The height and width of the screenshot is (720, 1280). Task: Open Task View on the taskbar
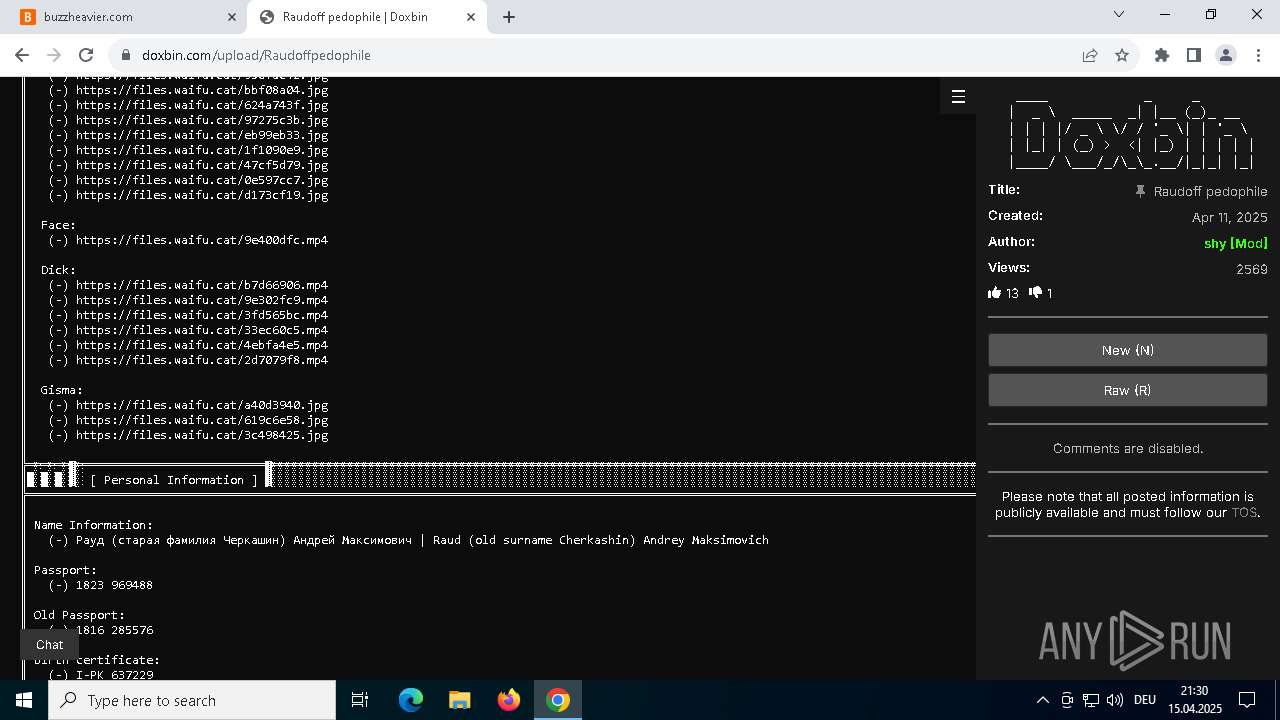(x=360, y=700)
